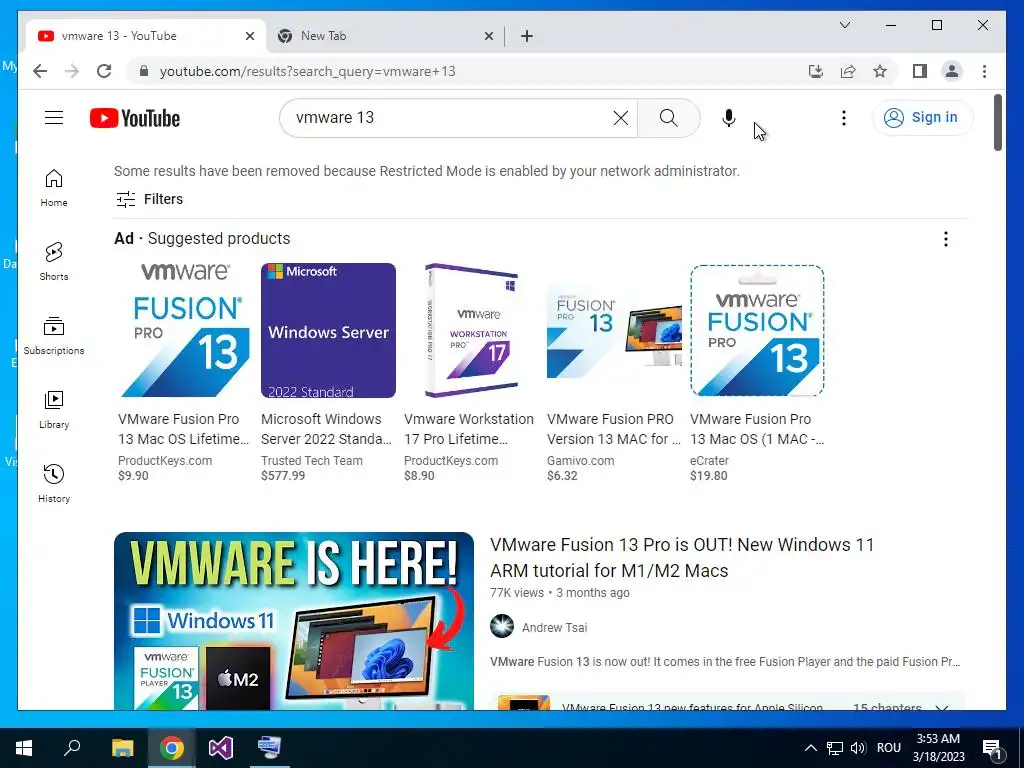The image size is (1024, 768).
Task: Click the '77K views' video info
Action: 517,593
